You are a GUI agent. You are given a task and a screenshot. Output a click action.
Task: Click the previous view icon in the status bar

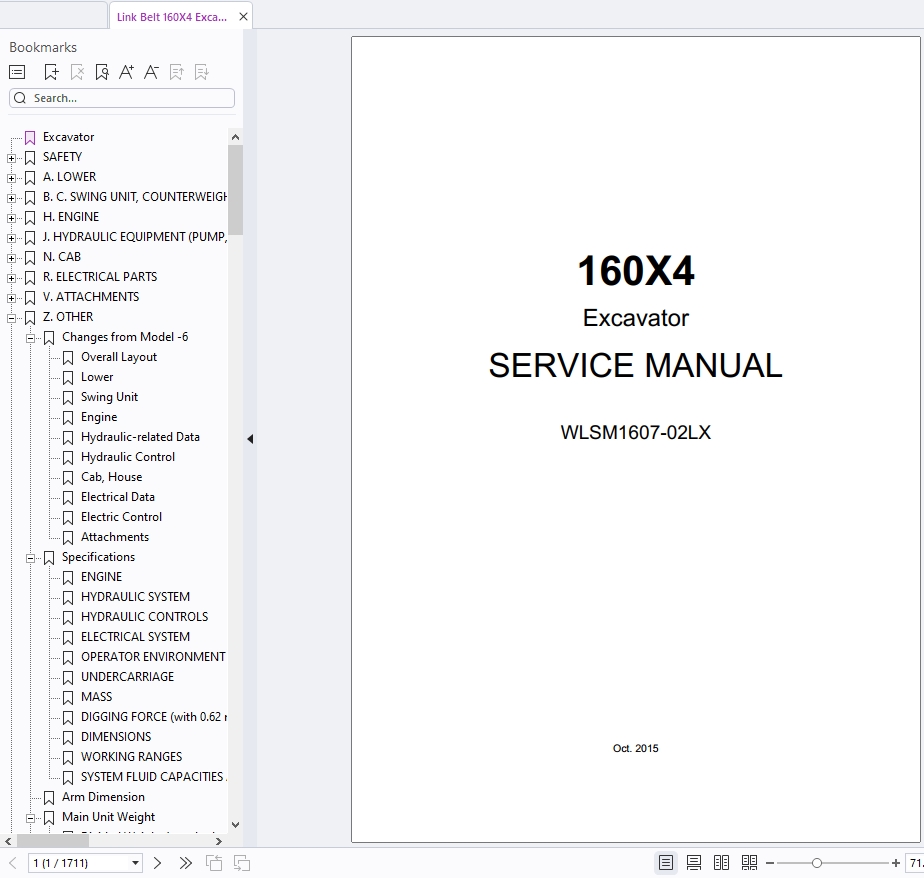pyautogui.click(x=214, y=863)
